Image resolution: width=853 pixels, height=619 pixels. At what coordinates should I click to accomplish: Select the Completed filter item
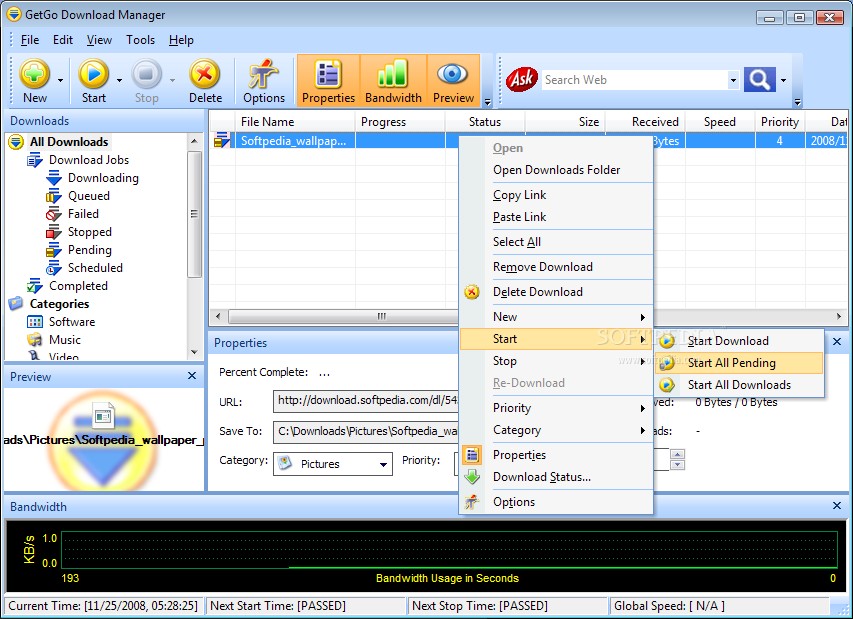[x=78, y=286]
